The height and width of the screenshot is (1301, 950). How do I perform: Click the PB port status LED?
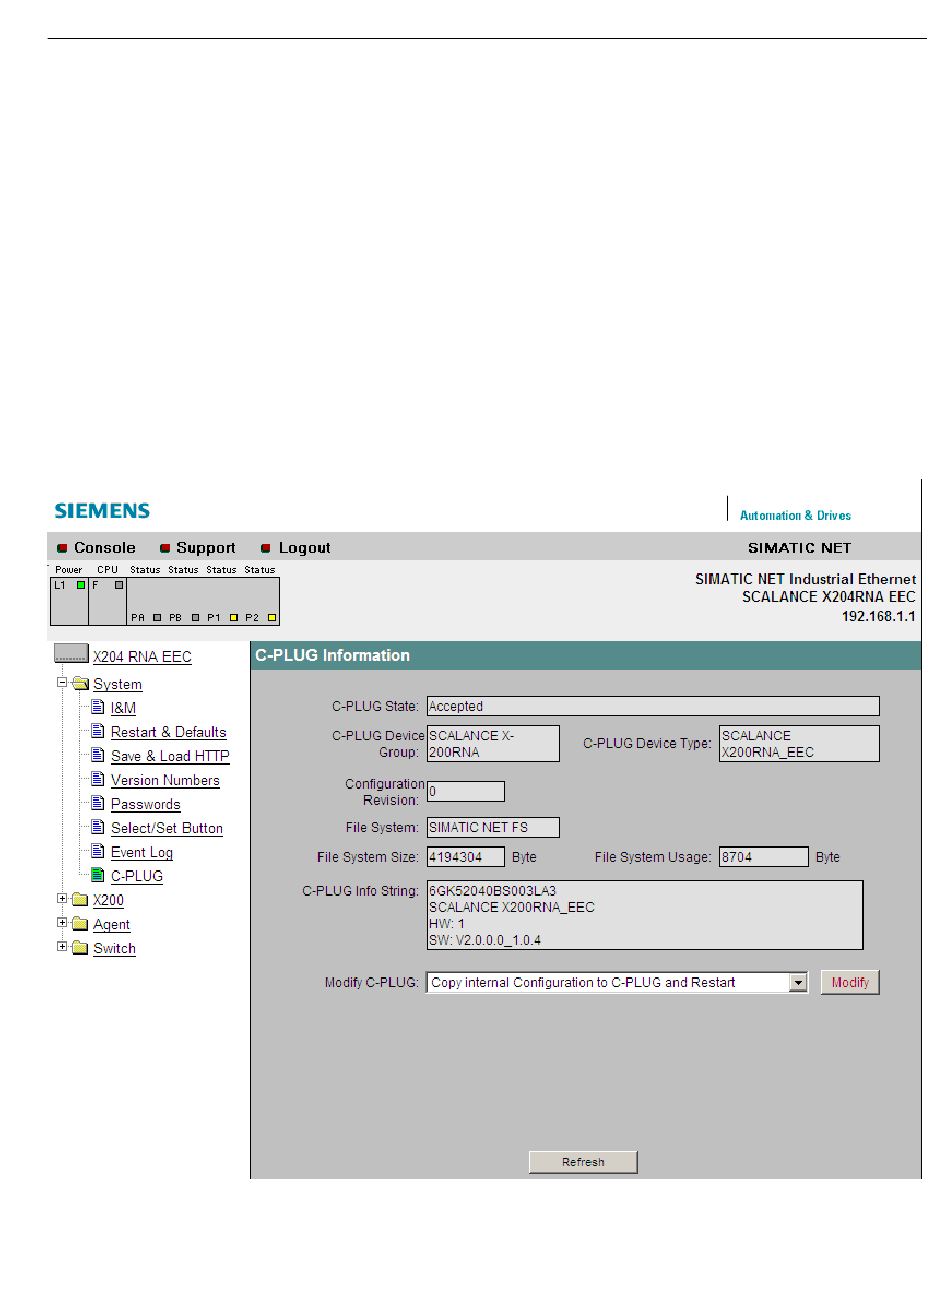pyautogui.click(x=195, y=617)
